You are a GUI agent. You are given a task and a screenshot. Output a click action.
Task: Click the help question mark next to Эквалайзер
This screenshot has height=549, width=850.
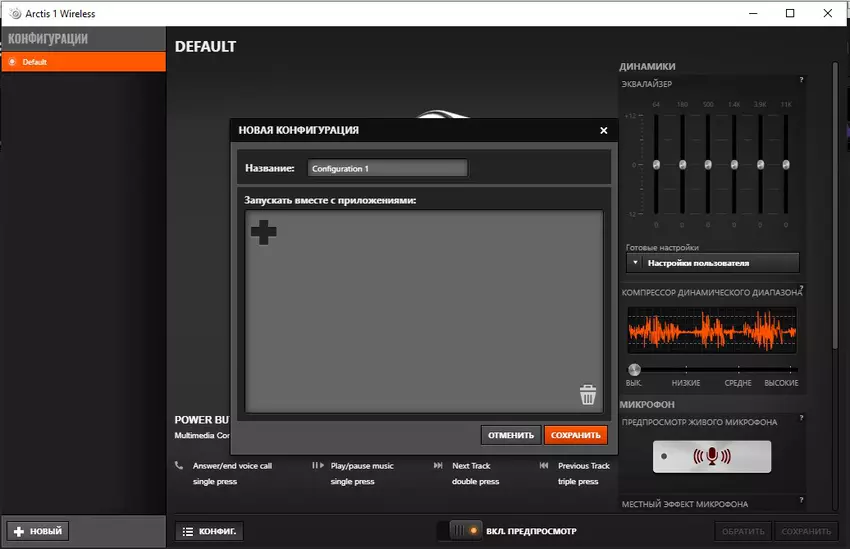(800, 80)
